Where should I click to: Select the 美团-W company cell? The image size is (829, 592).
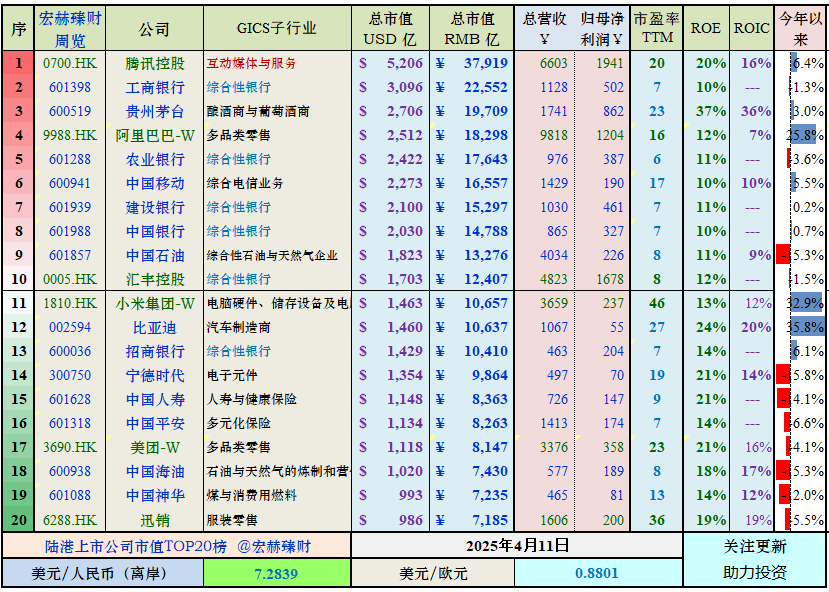[154, 447]
